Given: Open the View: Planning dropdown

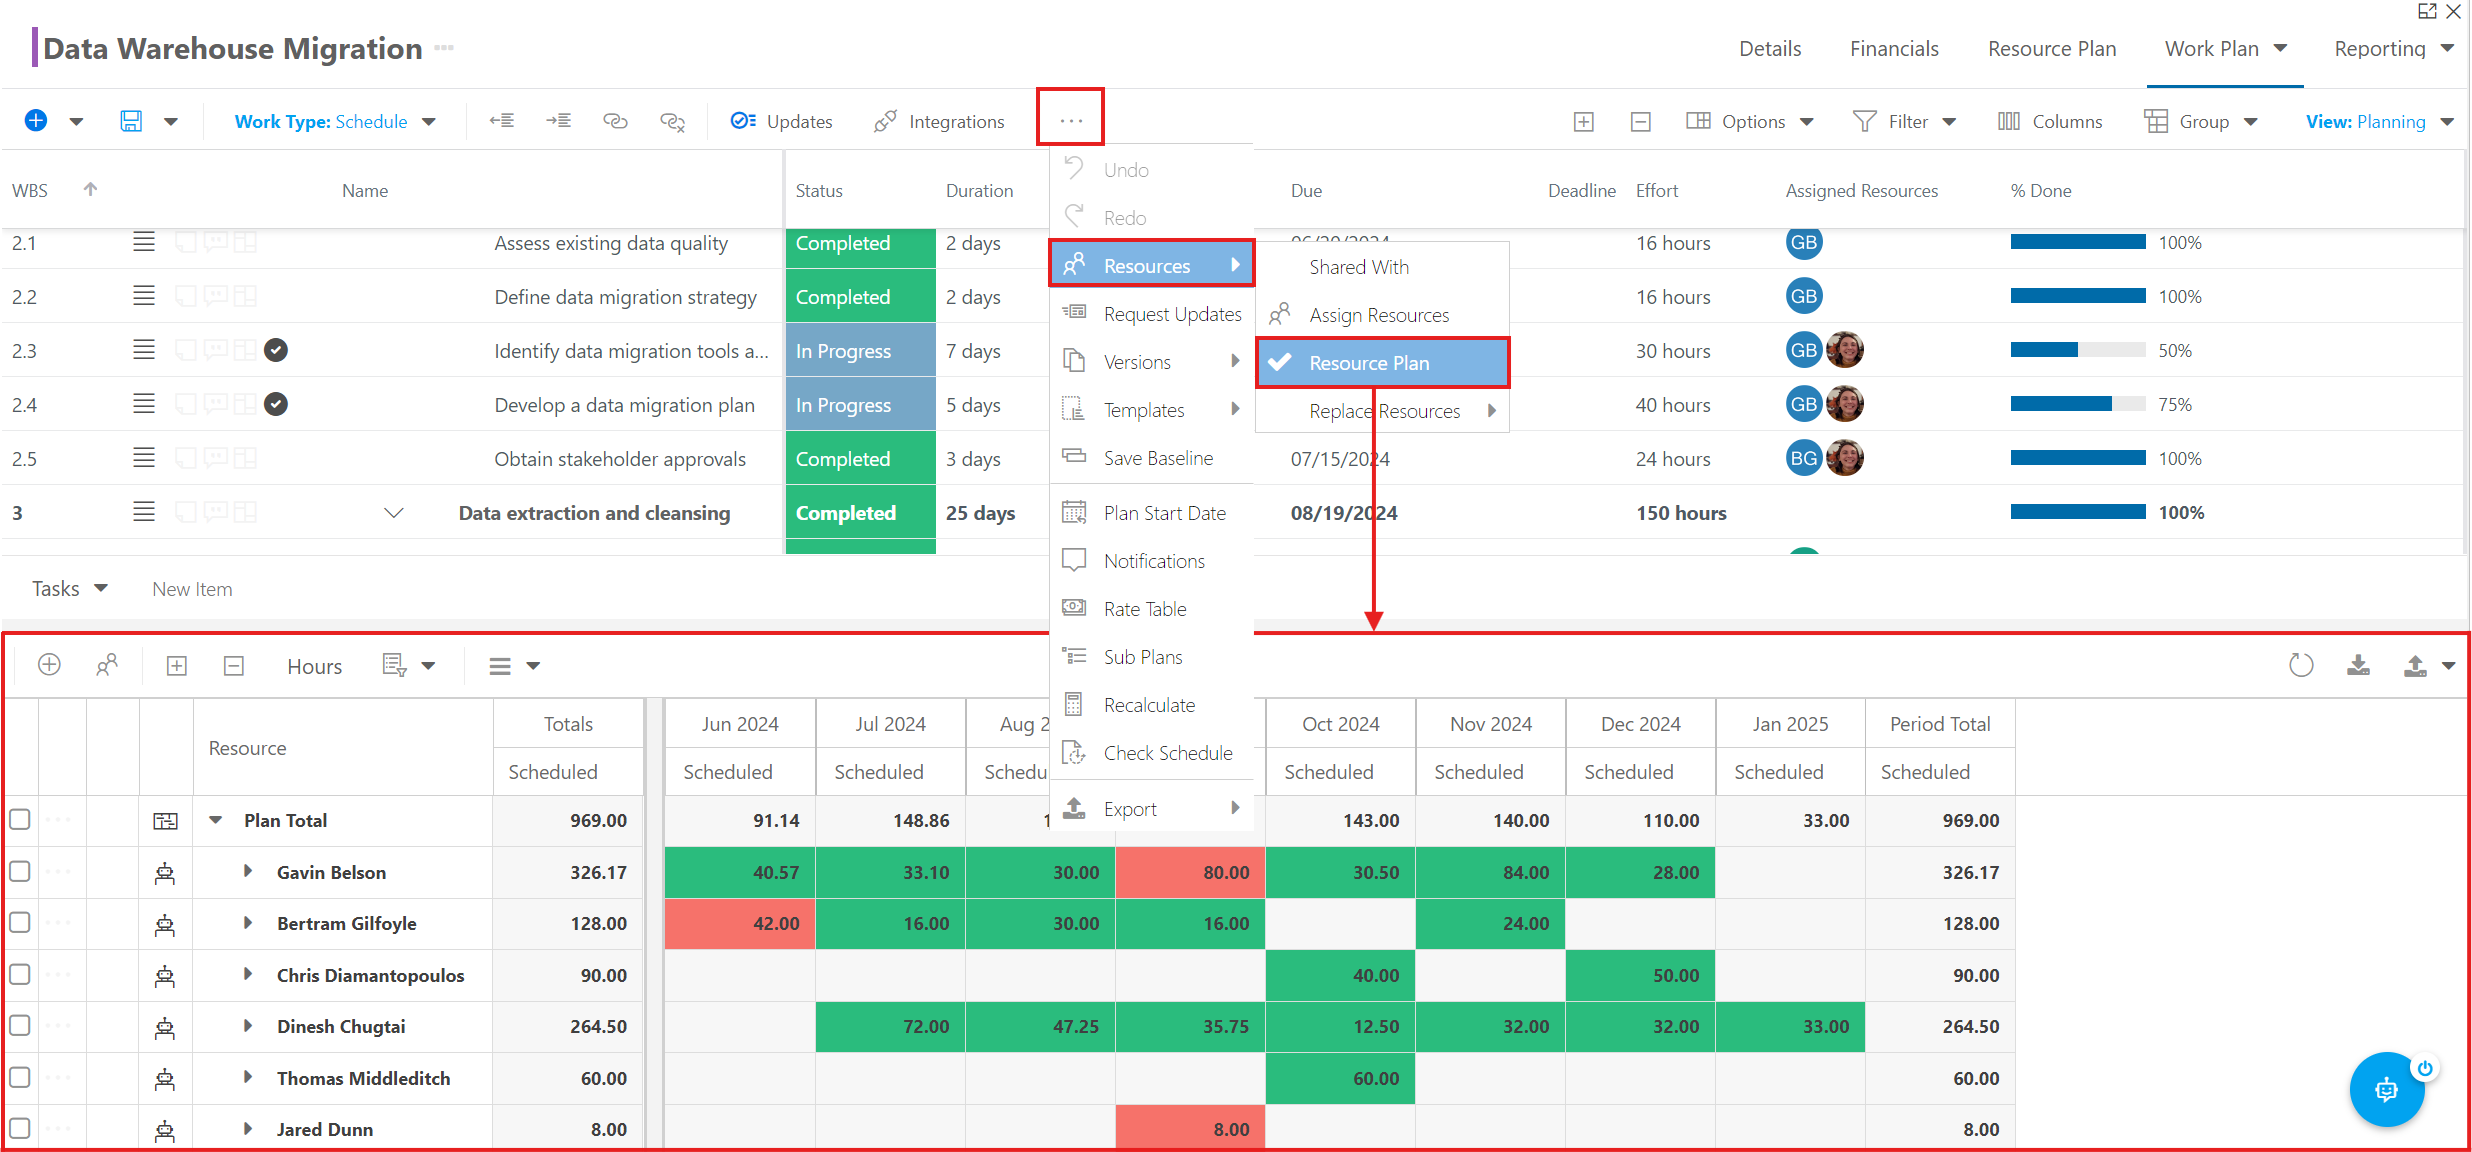Looking at the screenshot, I should (x=2379, y=121).
